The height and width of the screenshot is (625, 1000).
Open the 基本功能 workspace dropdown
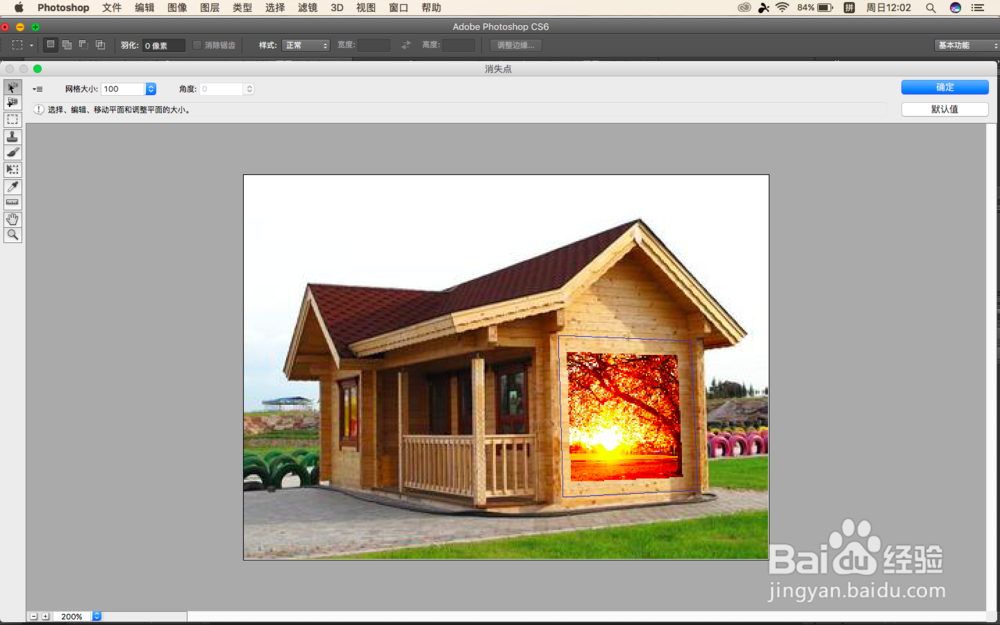click(x=966, y=45)
